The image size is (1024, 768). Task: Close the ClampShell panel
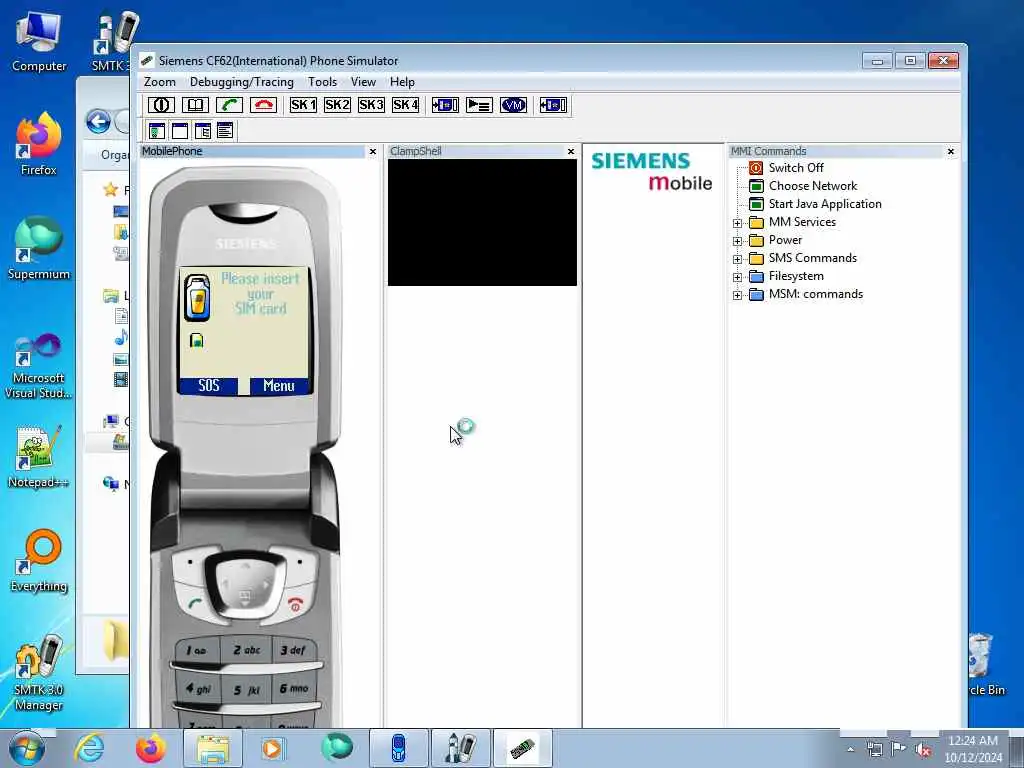point(571,152)
